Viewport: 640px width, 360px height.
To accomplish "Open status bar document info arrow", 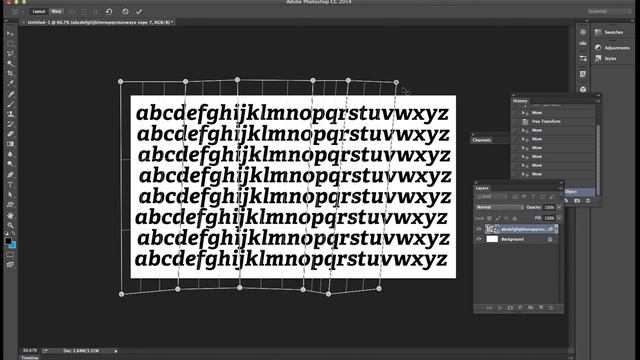I will (116, 351).
